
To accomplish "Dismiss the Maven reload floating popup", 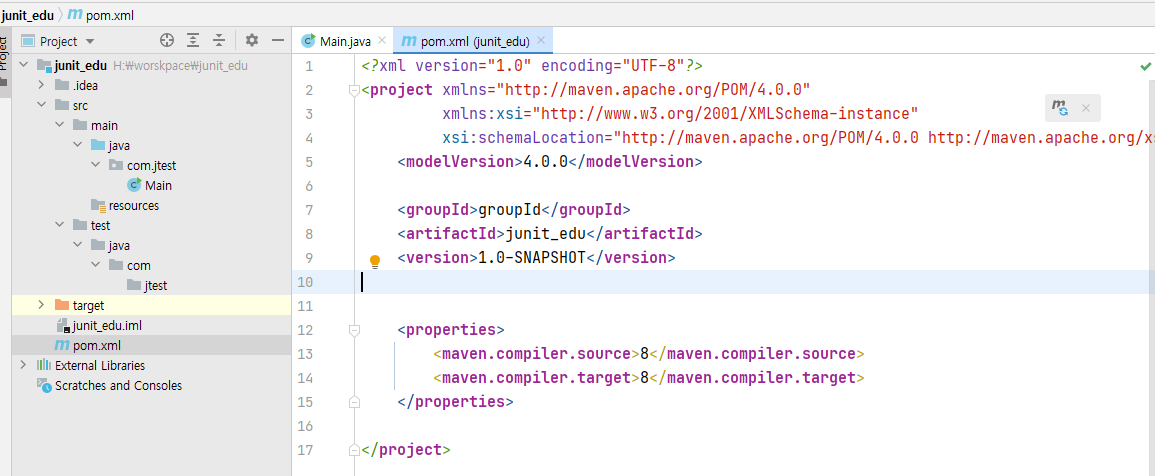I will (1085, 108).
